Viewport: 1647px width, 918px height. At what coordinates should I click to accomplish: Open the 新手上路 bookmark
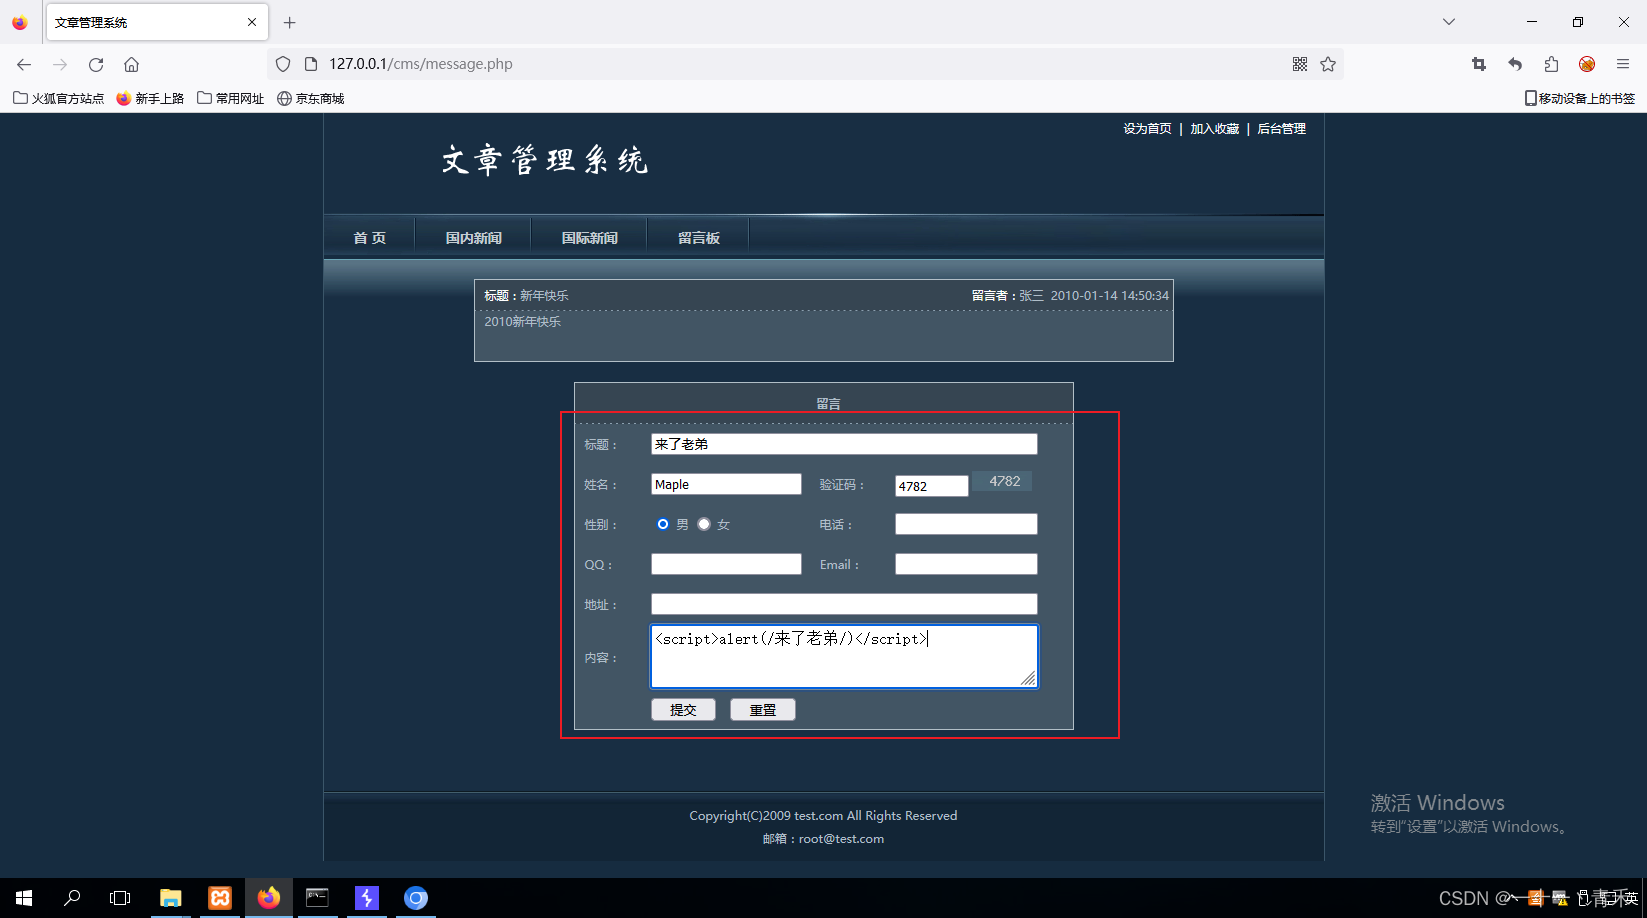(150, 98)
